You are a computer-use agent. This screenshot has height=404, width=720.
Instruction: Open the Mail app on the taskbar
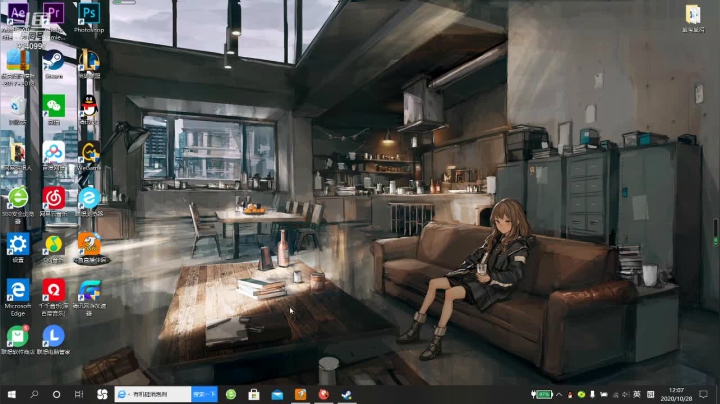point(277,394)
